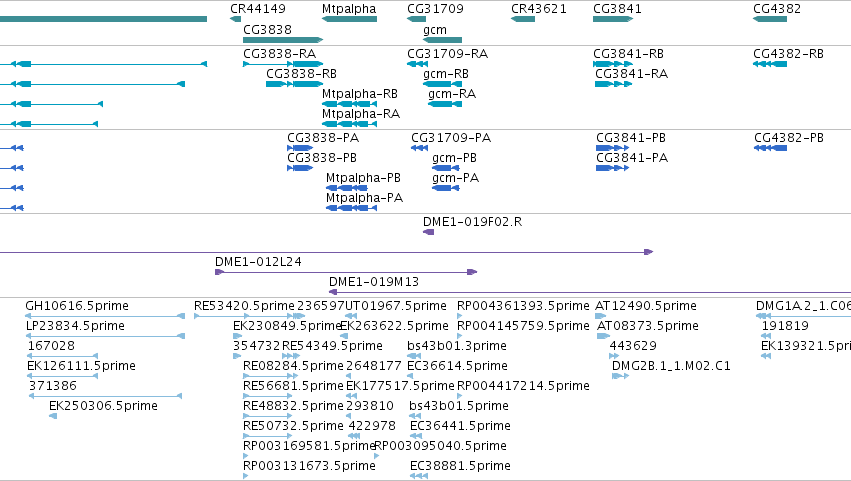Image resolution: width=851 pixels, height=481 pixels.
Task: Select the CR43621 gene label
Action: point(538,9)
